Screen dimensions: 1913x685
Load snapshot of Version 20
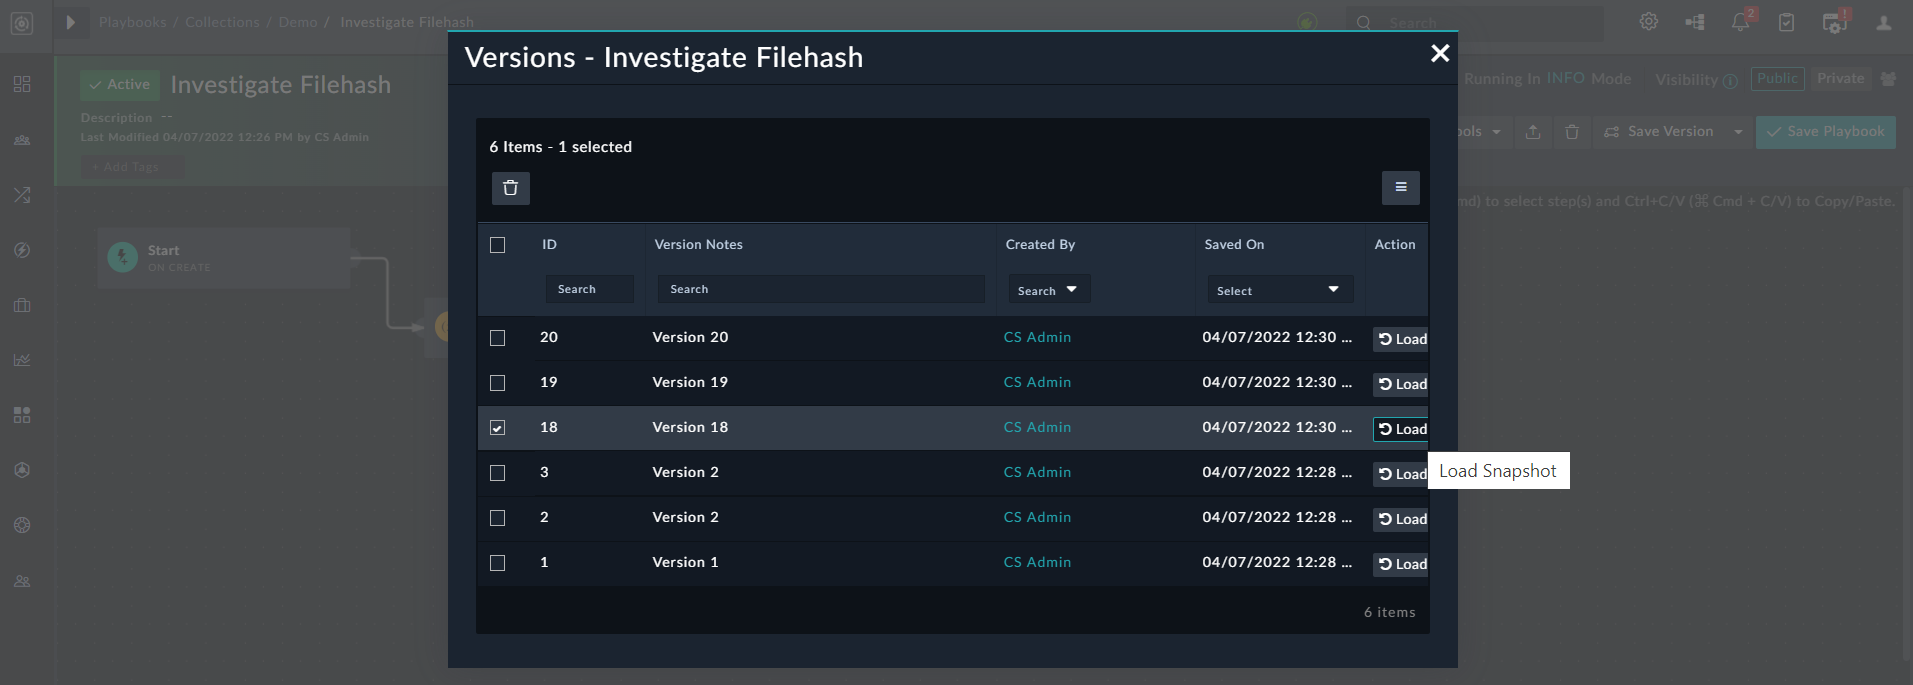pyautogui.click(x=1401, y=339)
